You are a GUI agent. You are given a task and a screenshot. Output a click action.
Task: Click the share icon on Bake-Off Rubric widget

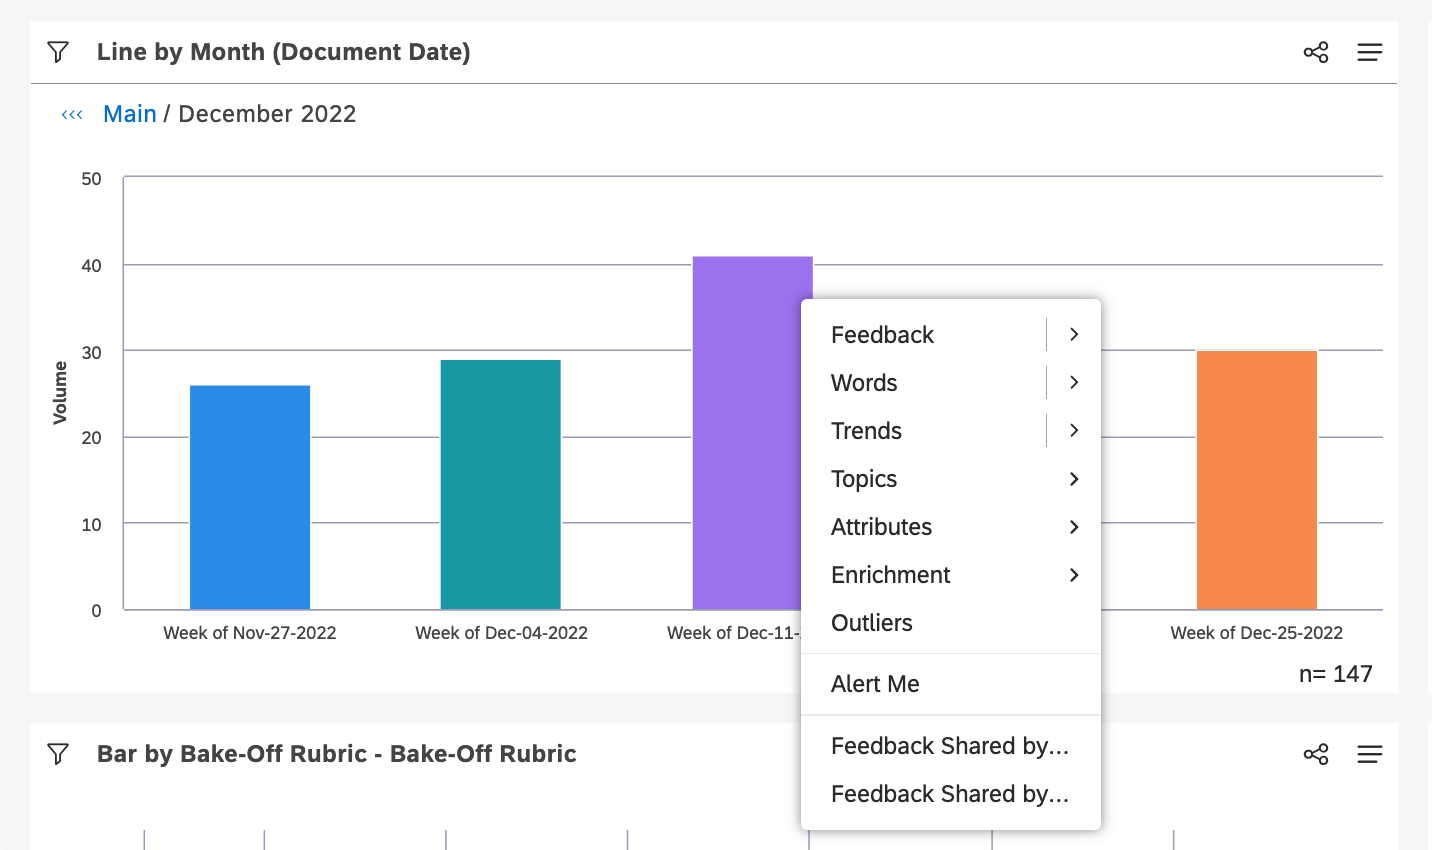tap(1316, 753)
